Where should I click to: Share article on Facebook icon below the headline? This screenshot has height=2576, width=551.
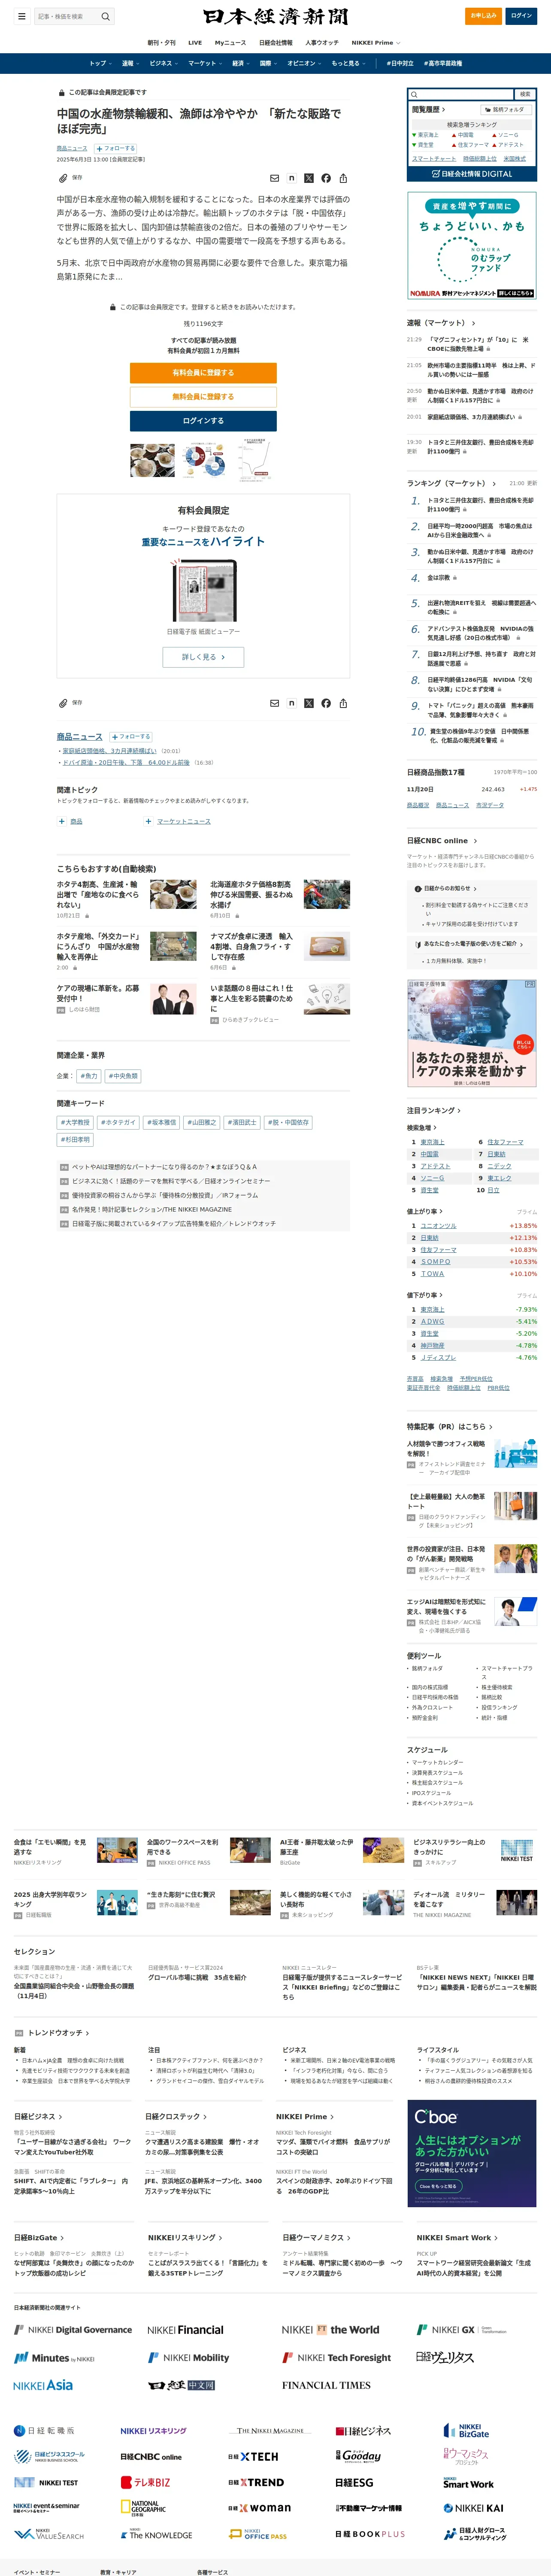tap(326, 178)
